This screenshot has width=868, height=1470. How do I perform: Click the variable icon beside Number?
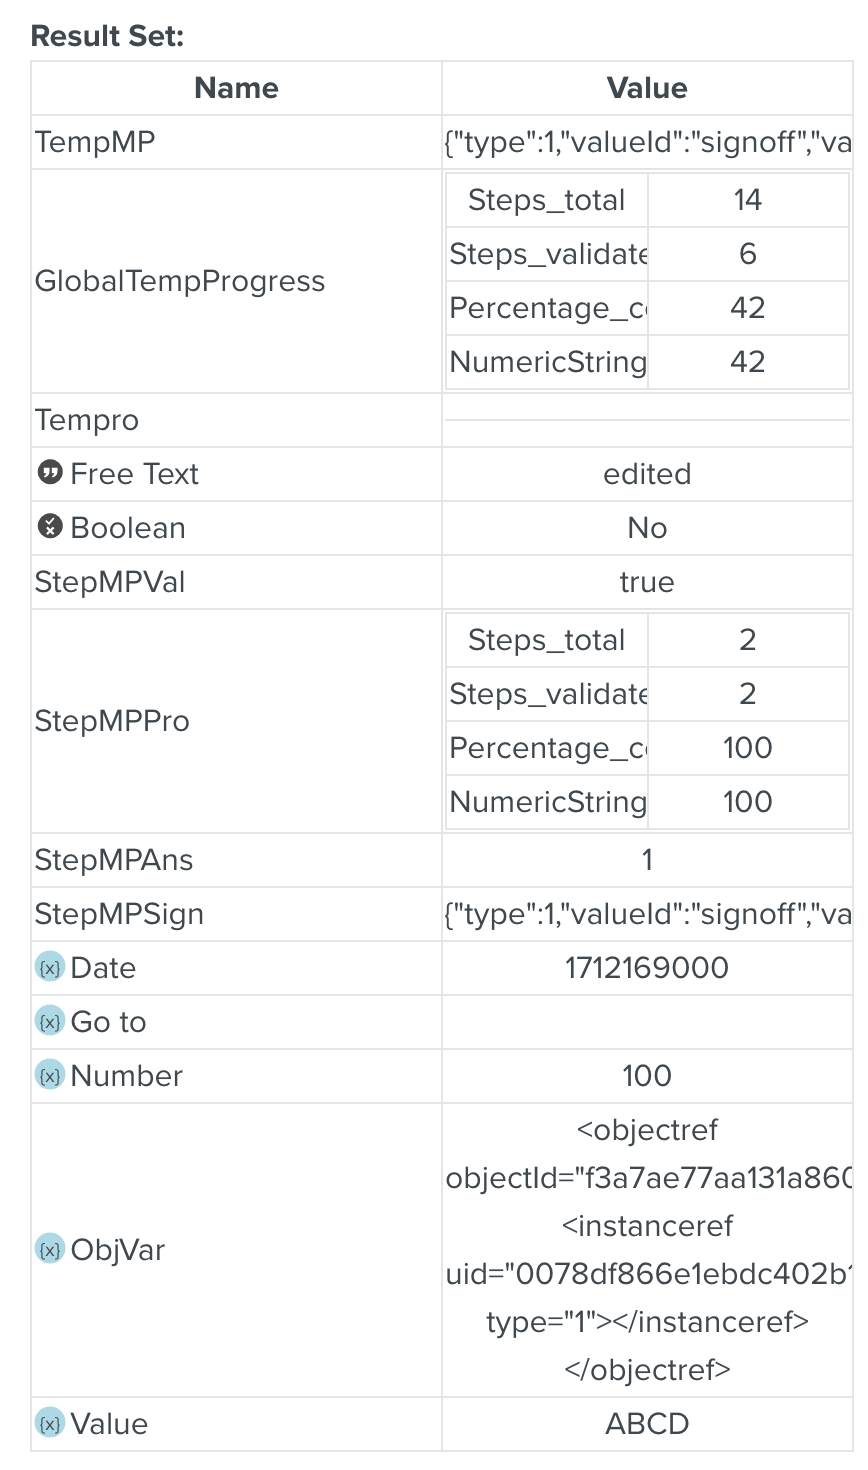(50, 1075)
